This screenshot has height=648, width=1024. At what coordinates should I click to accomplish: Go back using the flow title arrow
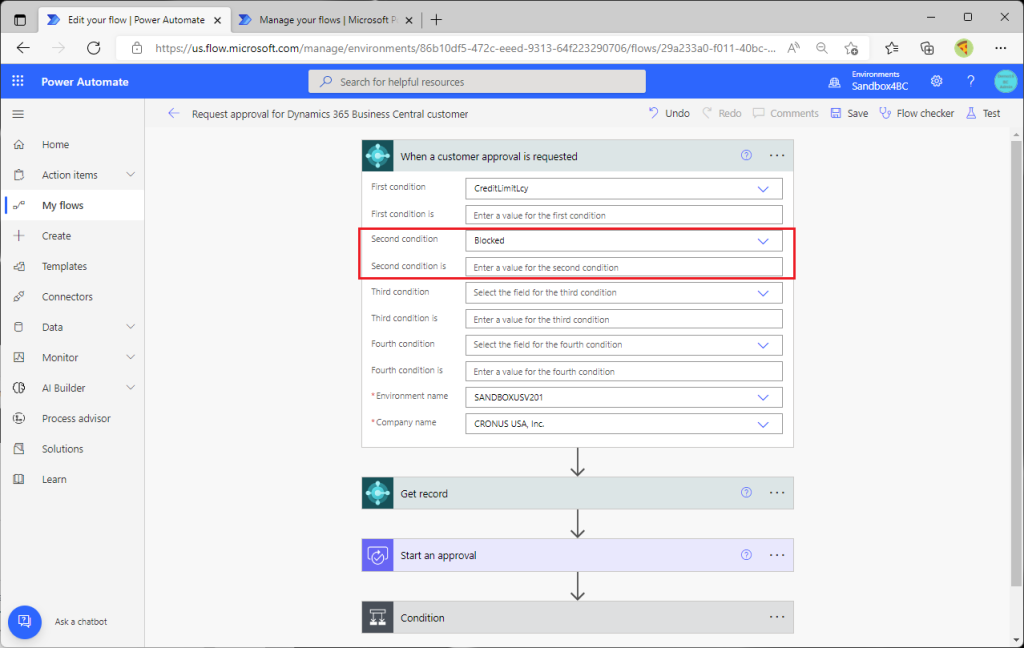pos(173,114)
